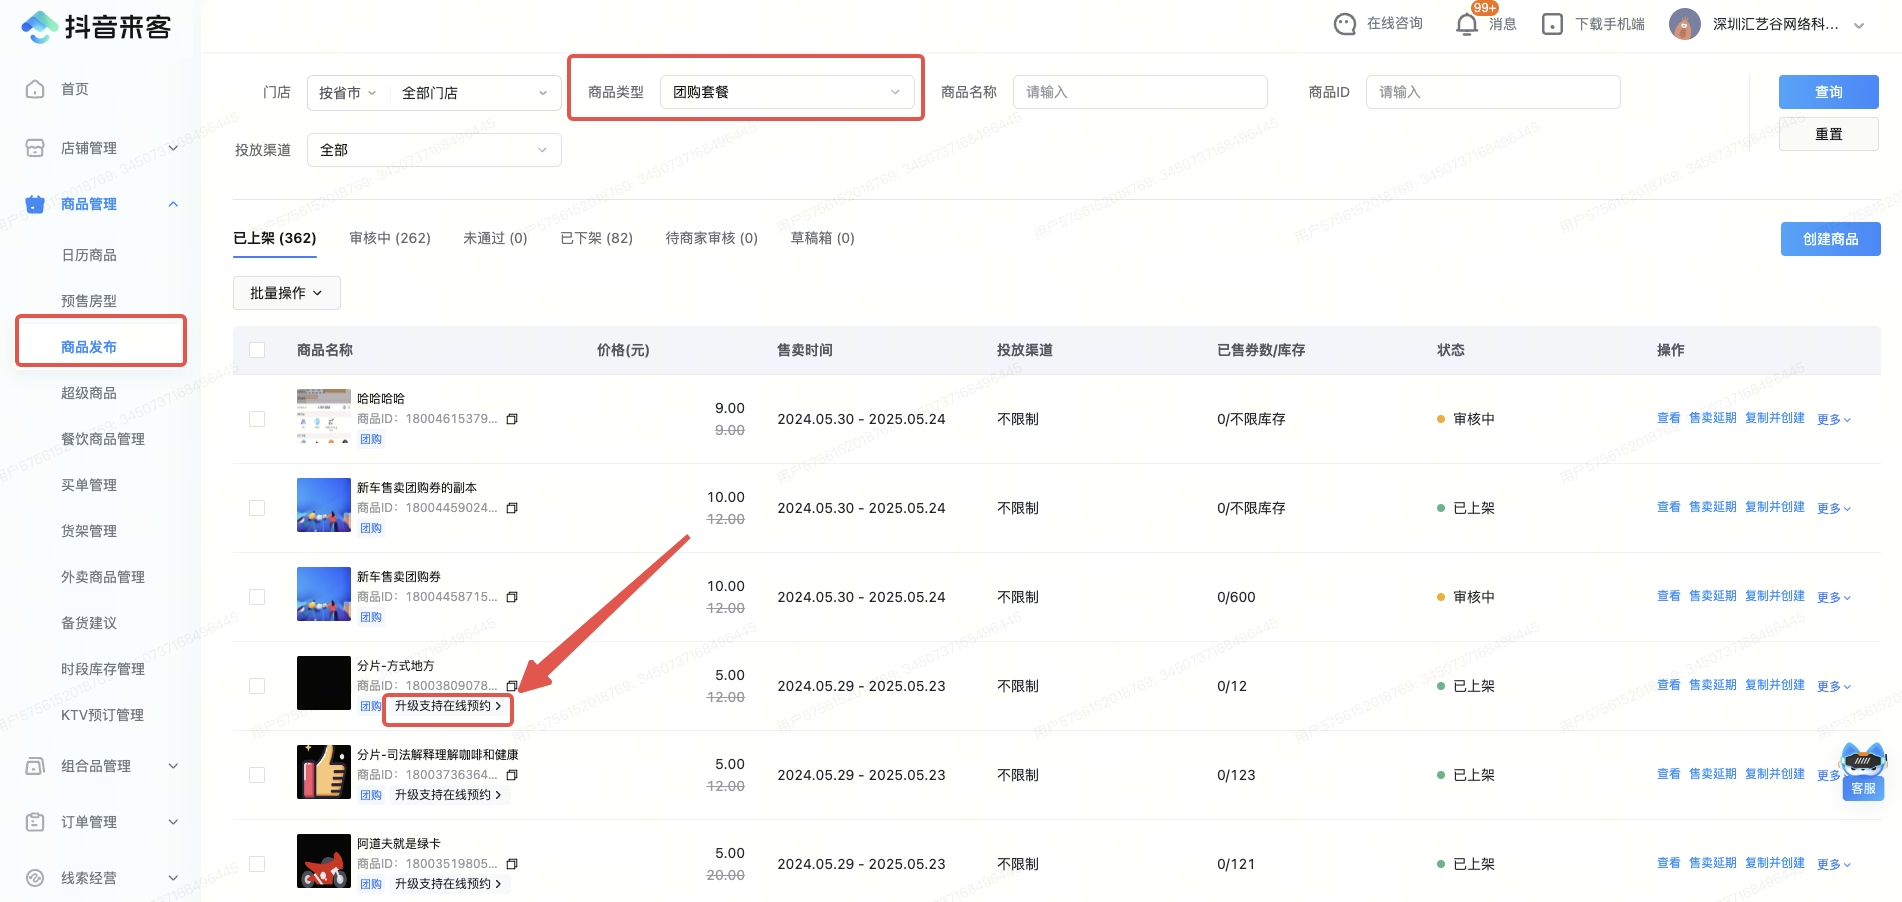The image size is (1902, 902).
Task: Go to 首页 home icon
Action: (x=35, y=89)
